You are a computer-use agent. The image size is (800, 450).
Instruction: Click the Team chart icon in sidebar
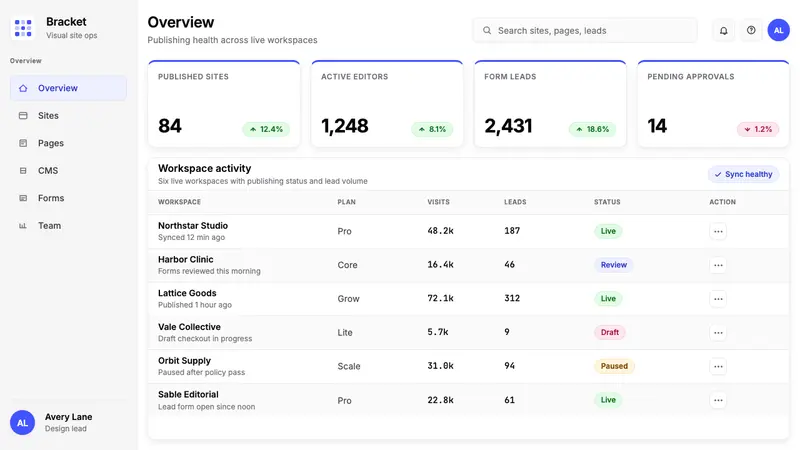23,226
